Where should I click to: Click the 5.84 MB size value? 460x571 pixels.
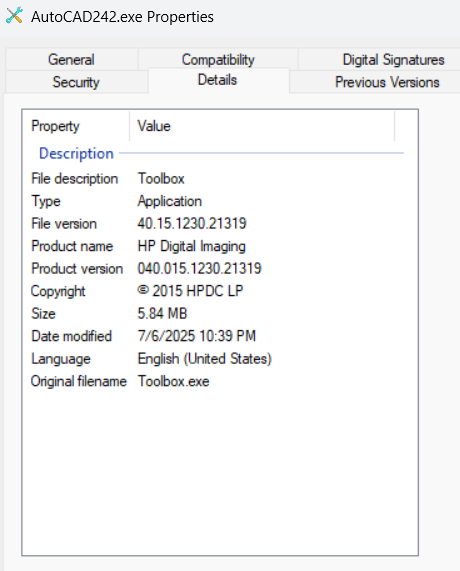pyautogui.click(x=162, y=314)
